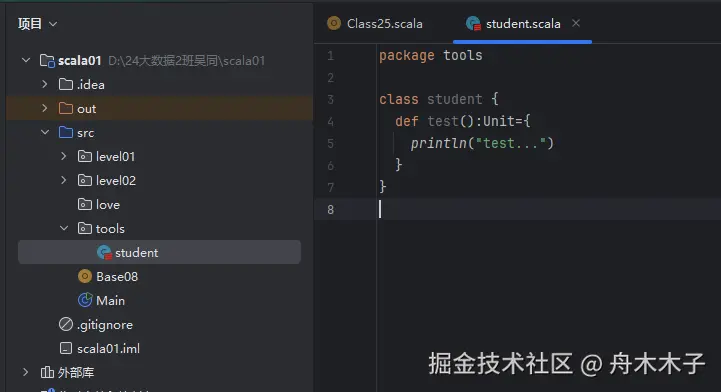Select the scala01 project name

point(80,61)
